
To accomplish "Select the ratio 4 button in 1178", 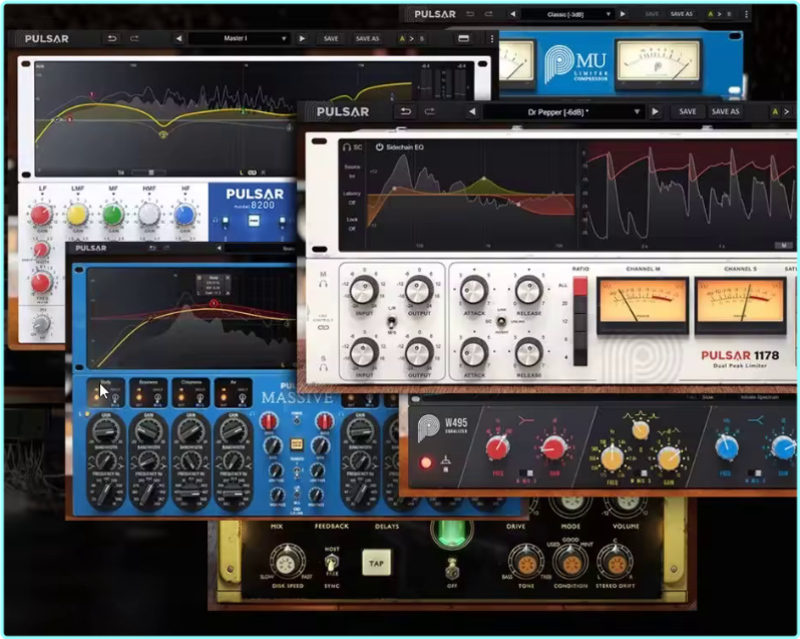I will (580, 357).
